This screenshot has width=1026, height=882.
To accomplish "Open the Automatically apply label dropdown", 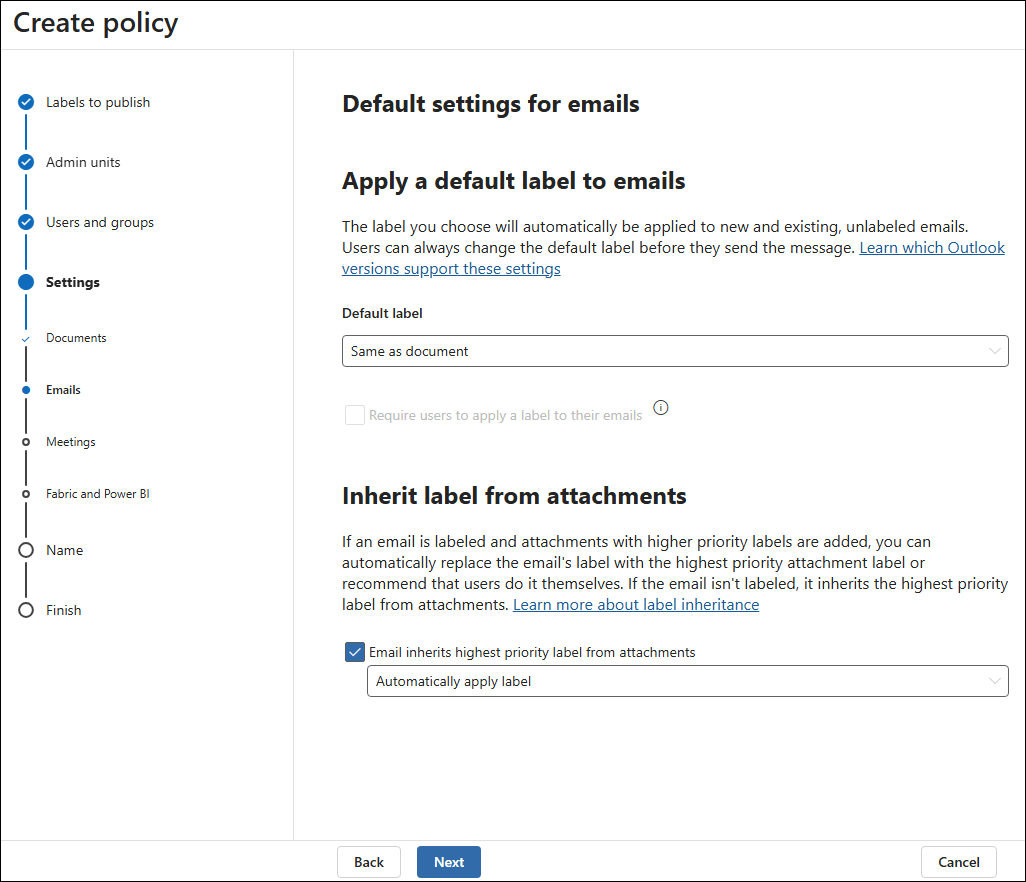I will (x=687, y=681).
